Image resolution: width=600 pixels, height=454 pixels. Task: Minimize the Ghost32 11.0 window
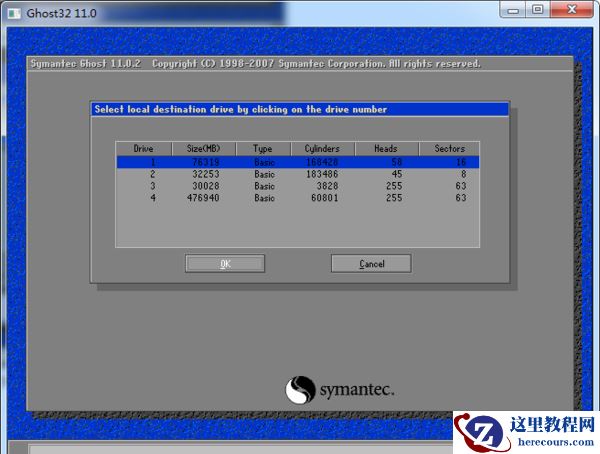(x=513, y=10)
